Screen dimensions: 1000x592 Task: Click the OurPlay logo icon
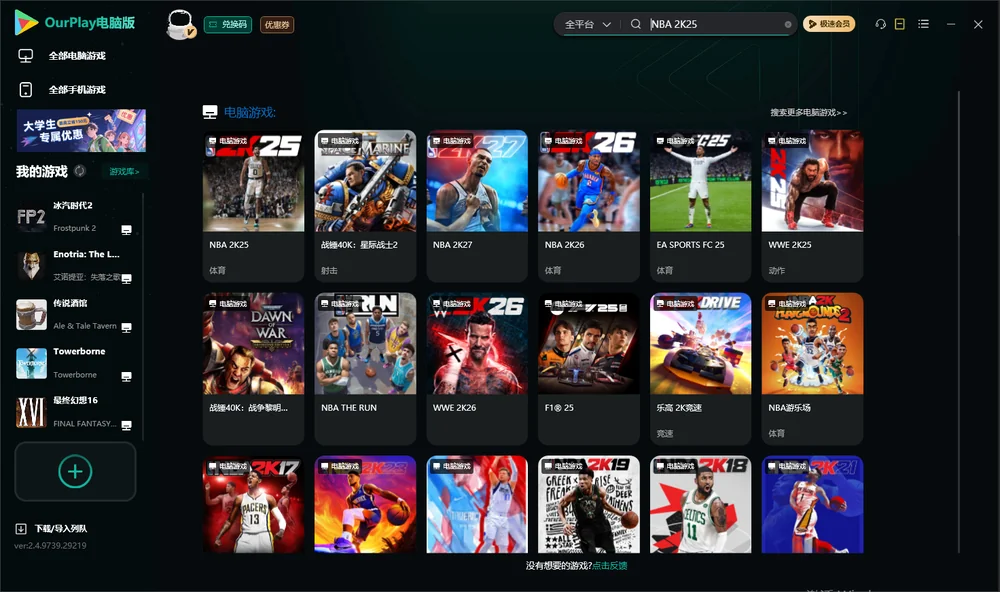(26, 23)
